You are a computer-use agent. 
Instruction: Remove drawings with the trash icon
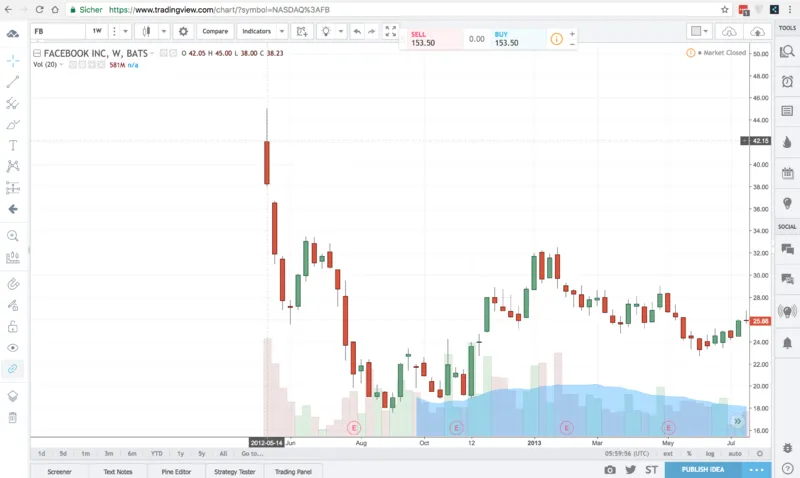coord(13,418)
